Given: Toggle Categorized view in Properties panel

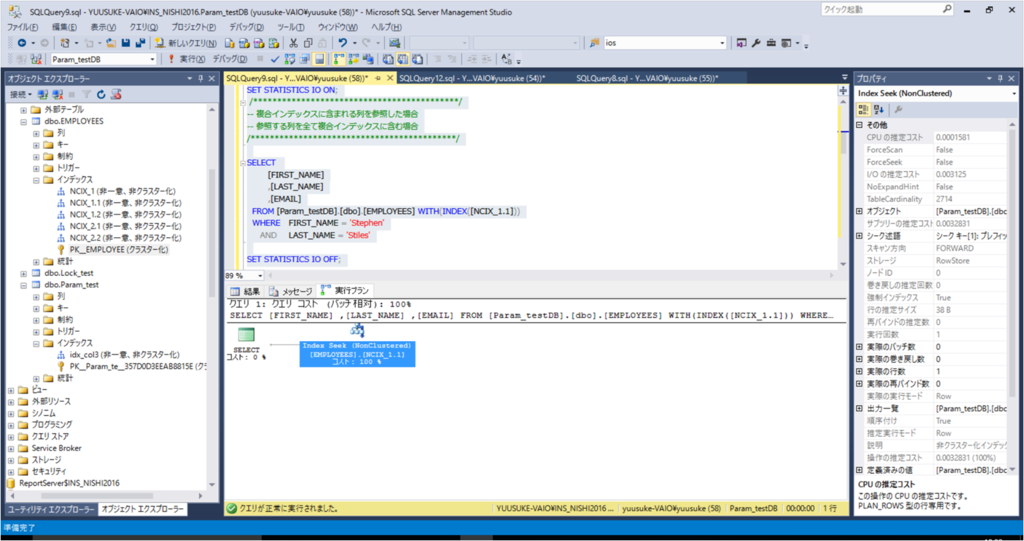Looking at the screenshot, I should click(864, 110).
